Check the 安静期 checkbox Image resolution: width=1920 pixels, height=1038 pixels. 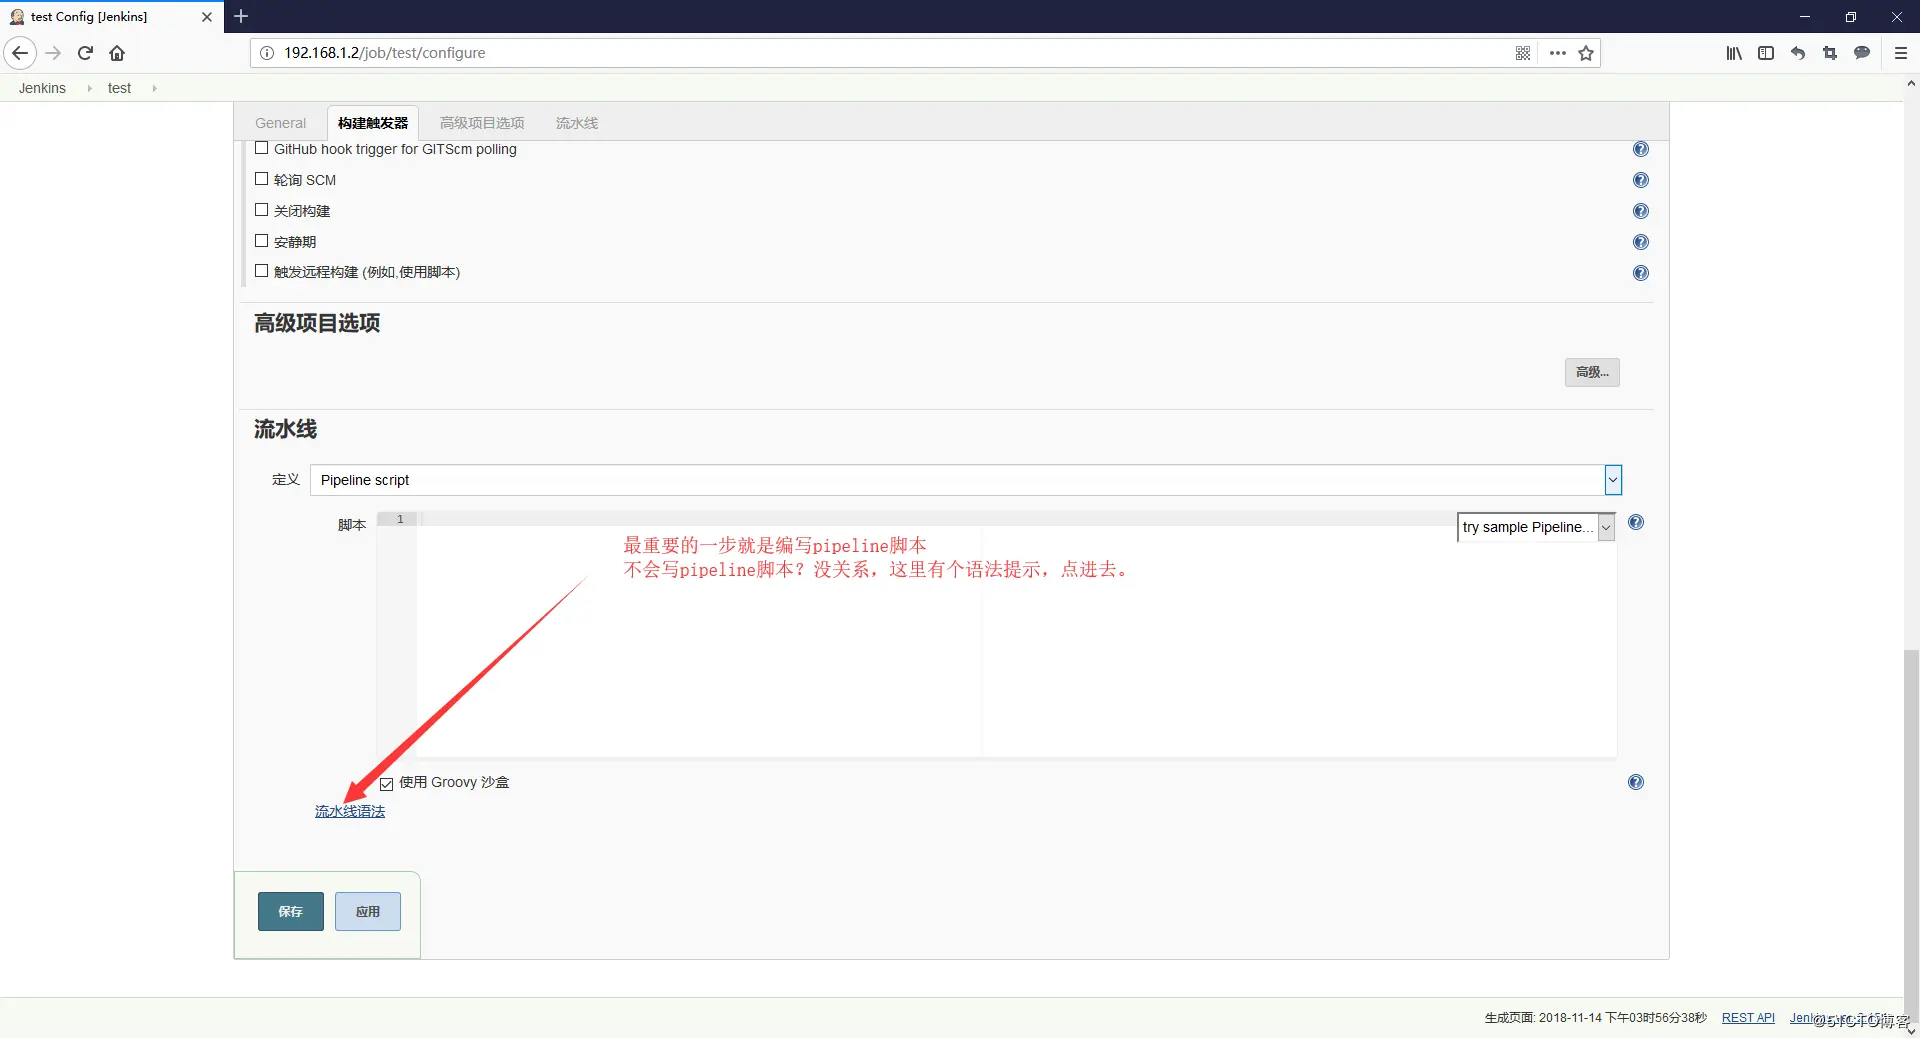pos(262,241)
